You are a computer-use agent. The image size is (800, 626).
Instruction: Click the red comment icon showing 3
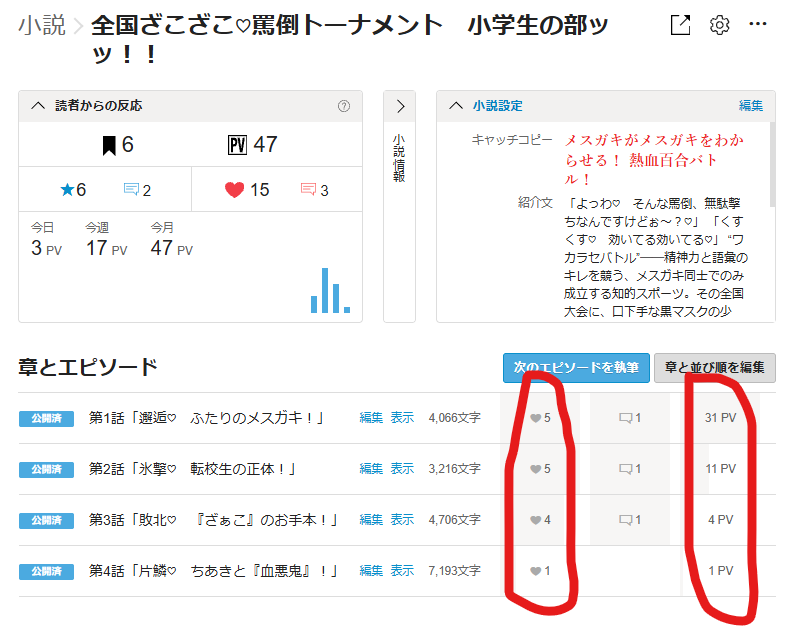[308, 189]
